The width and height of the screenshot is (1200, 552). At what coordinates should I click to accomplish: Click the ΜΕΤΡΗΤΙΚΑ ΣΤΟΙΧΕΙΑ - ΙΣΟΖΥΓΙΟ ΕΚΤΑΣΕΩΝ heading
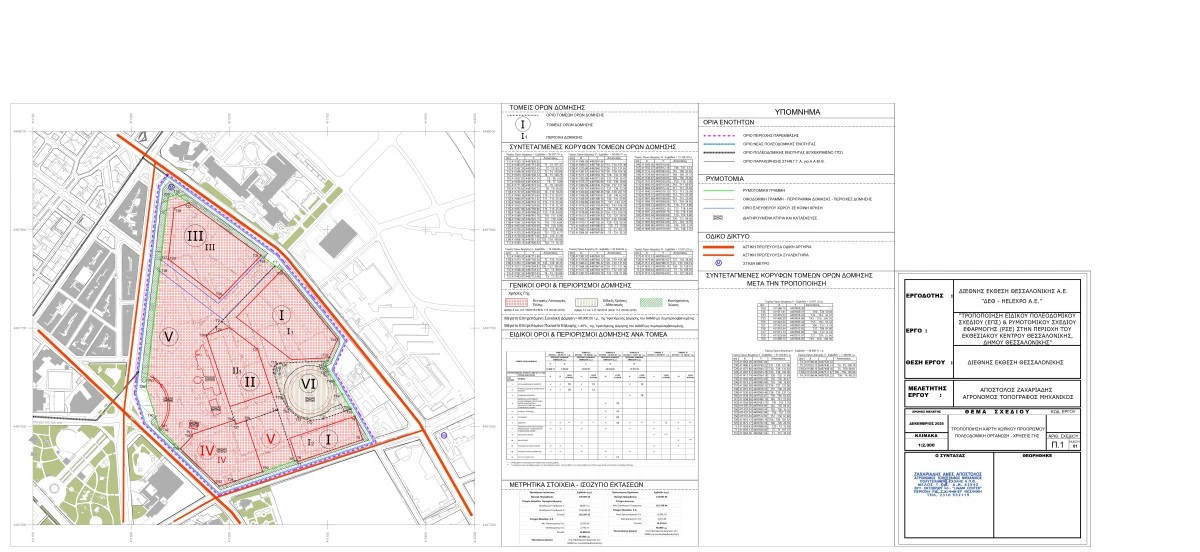click(x=598, y=483)
